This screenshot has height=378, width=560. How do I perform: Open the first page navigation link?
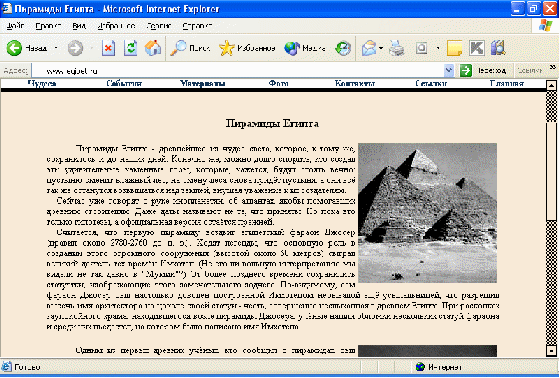42,84
